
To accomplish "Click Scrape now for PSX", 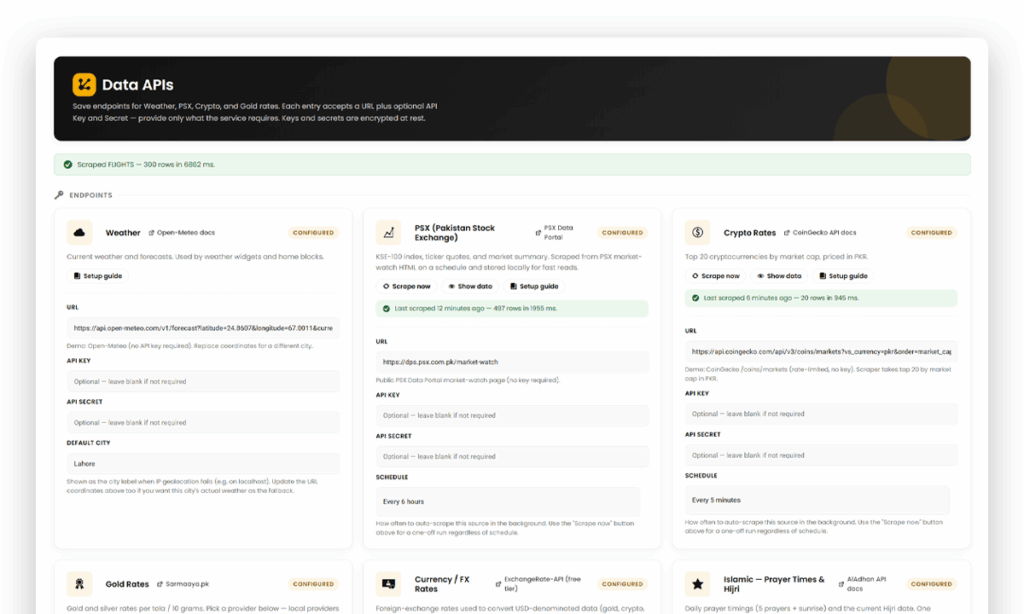I will 406,286.
